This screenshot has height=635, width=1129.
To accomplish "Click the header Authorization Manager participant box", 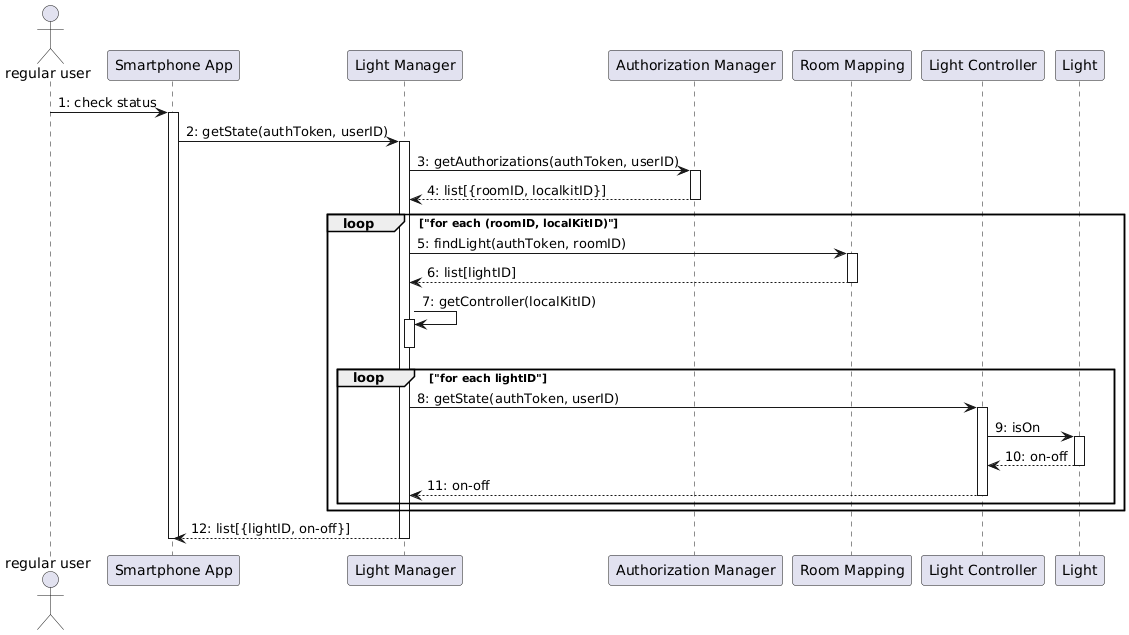I will click(694, 66).
